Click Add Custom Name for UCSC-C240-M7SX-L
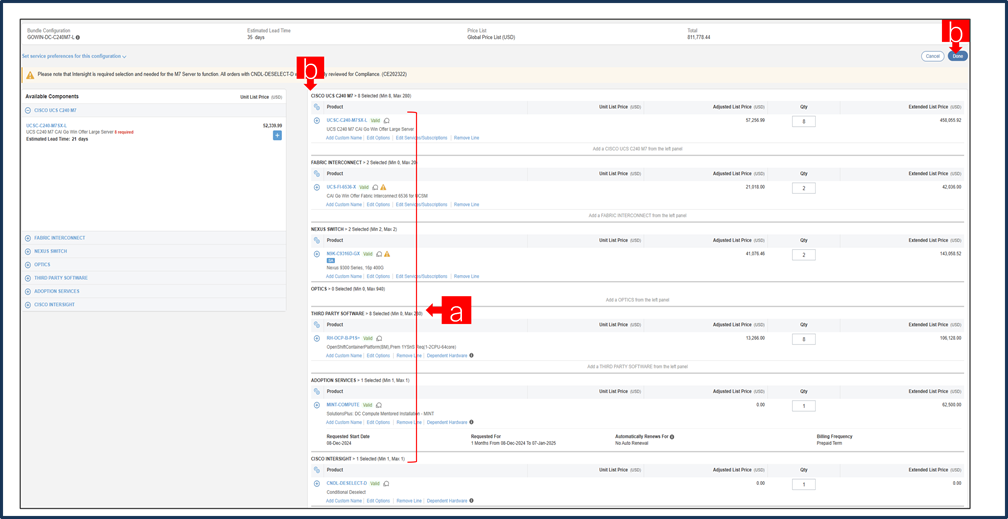This screenshot has height=519, width=1008. pos(343,138)
